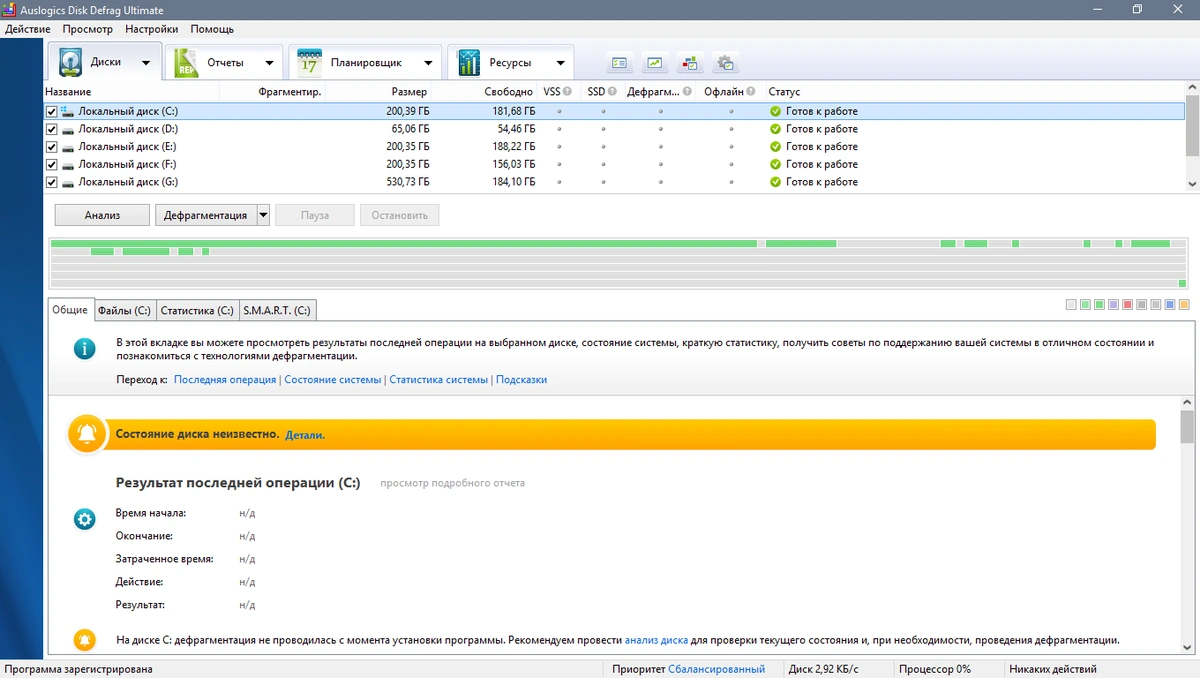Click the help icon next to VSS

pyautogui.click(x=568, y=92)
